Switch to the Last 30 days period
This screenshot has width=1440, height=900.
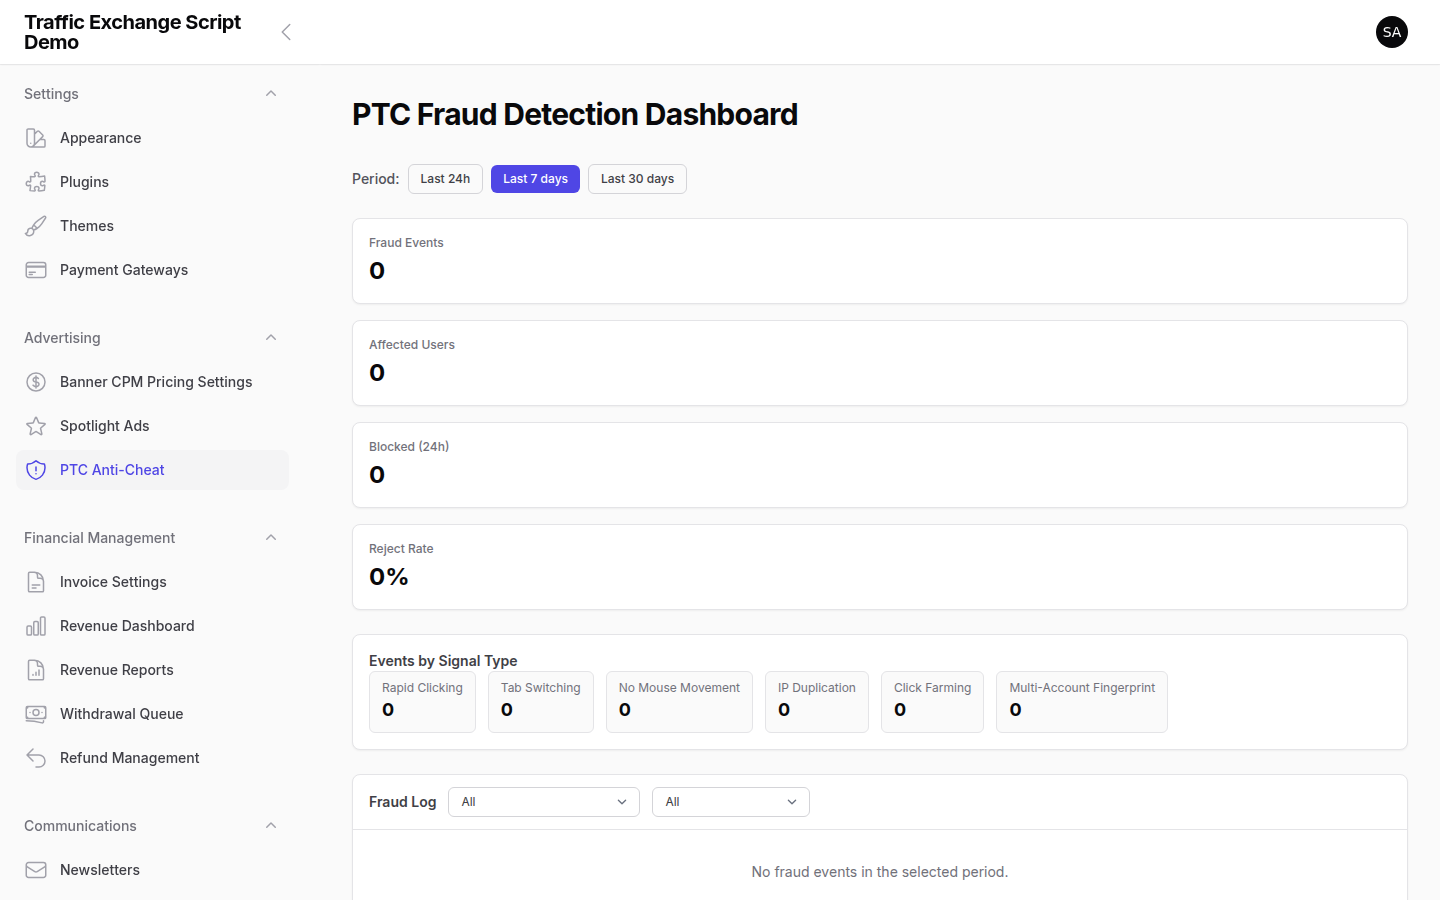pos(637,178)
